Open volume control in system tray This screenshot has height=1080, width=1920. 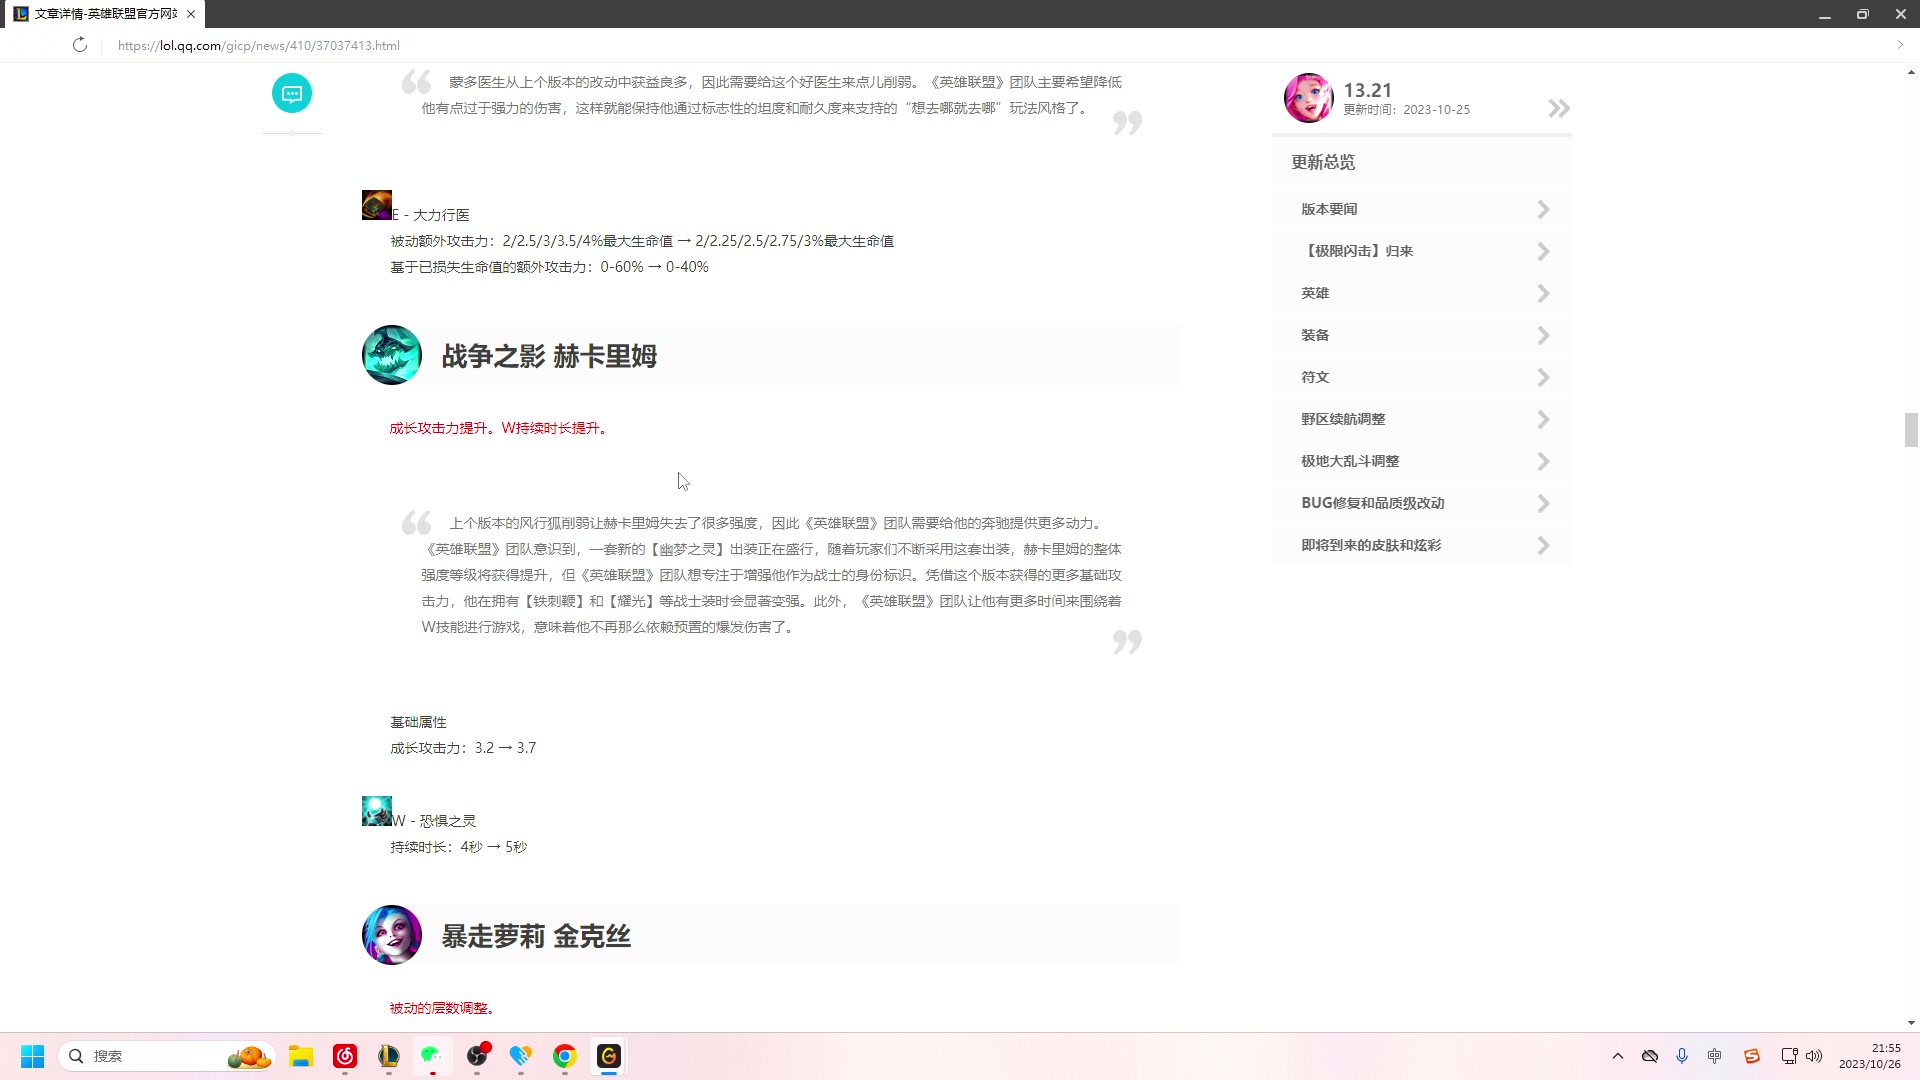pos(1814,1056)
